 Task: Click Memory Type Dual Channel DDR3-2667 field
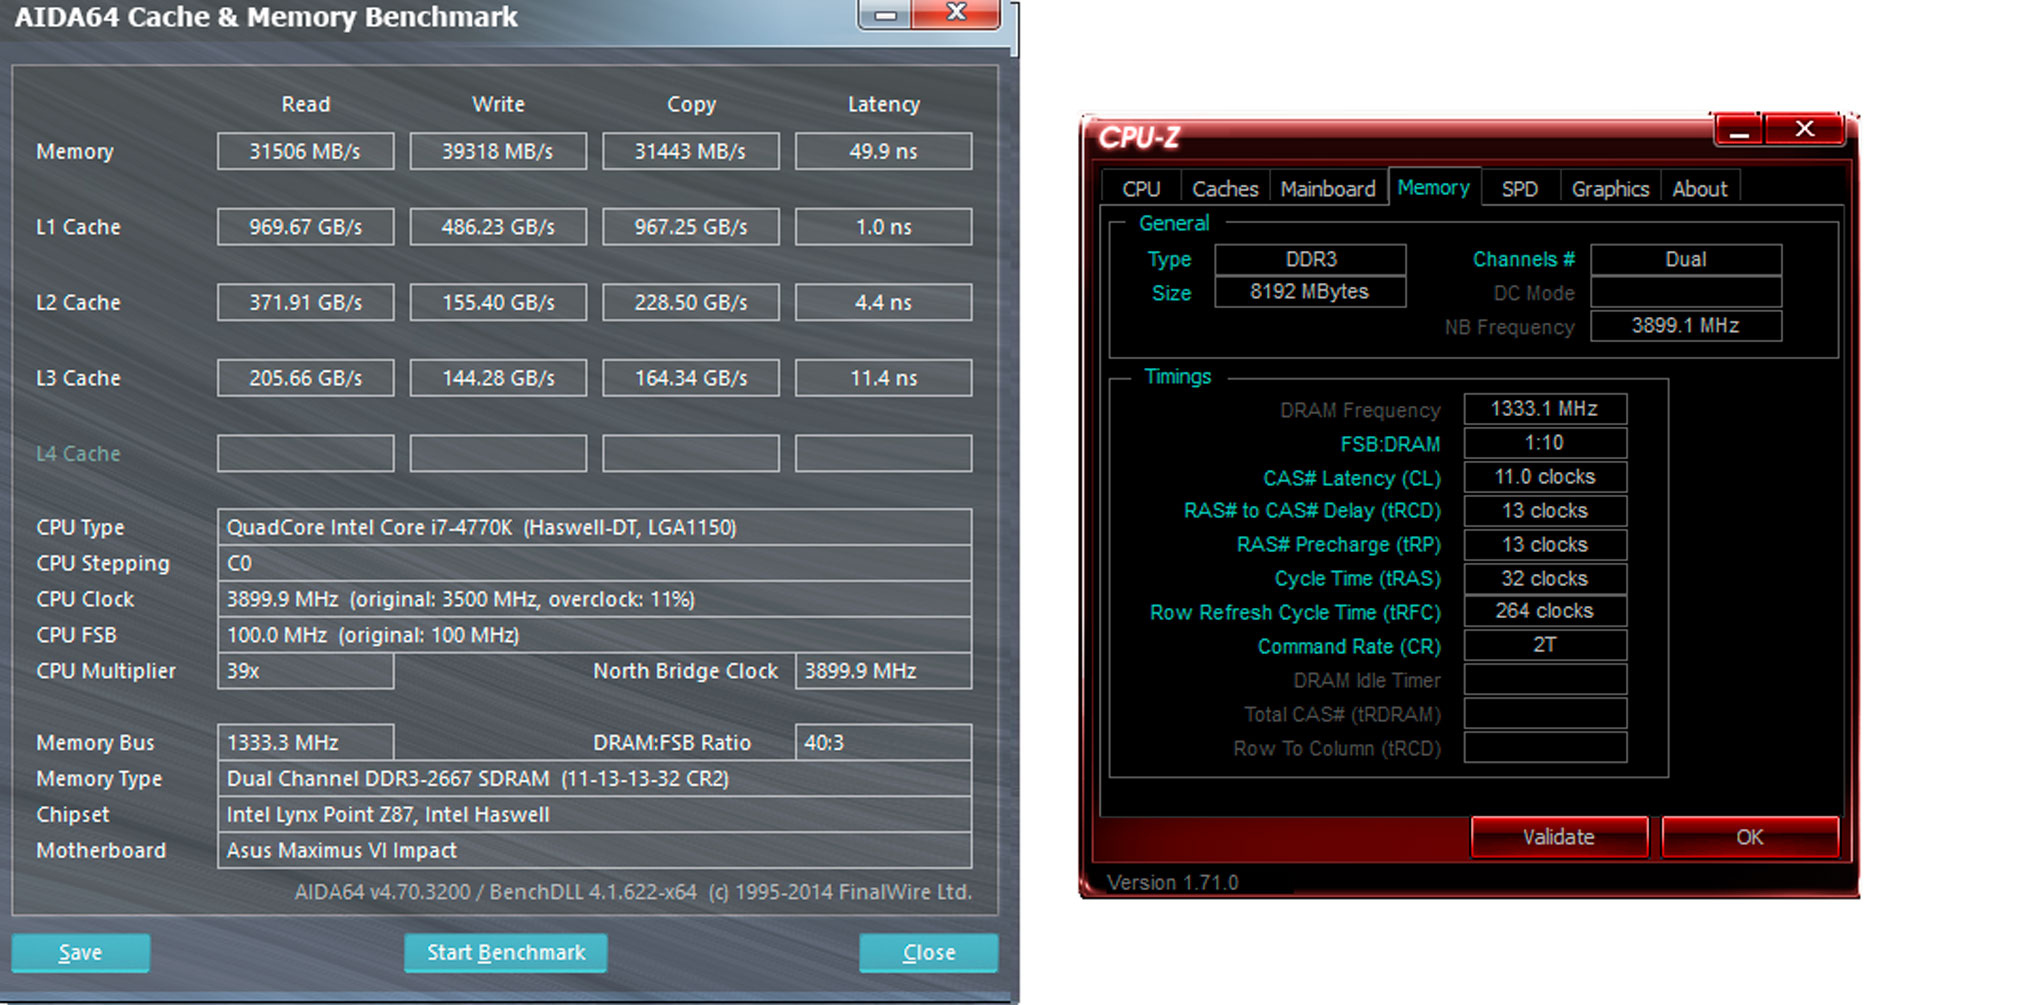point(594,778)
